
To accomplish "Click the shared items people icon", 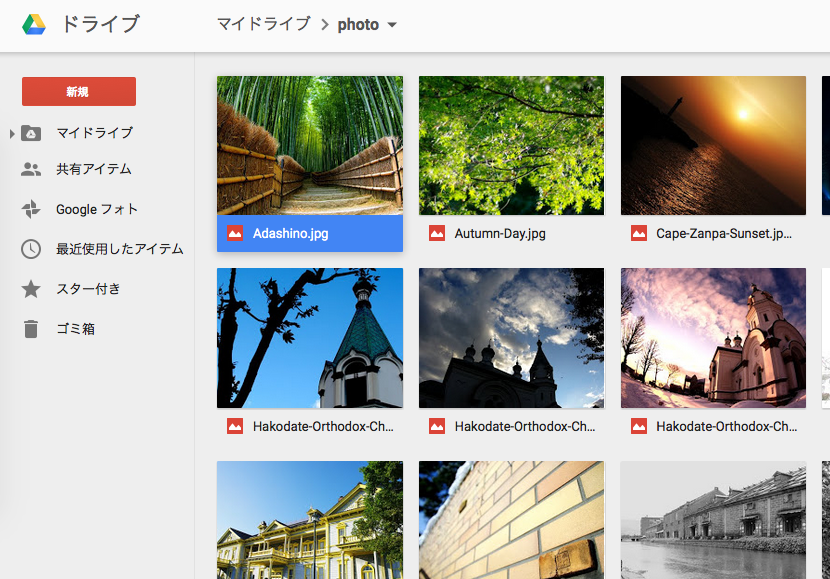I will (x=31, y=169).
